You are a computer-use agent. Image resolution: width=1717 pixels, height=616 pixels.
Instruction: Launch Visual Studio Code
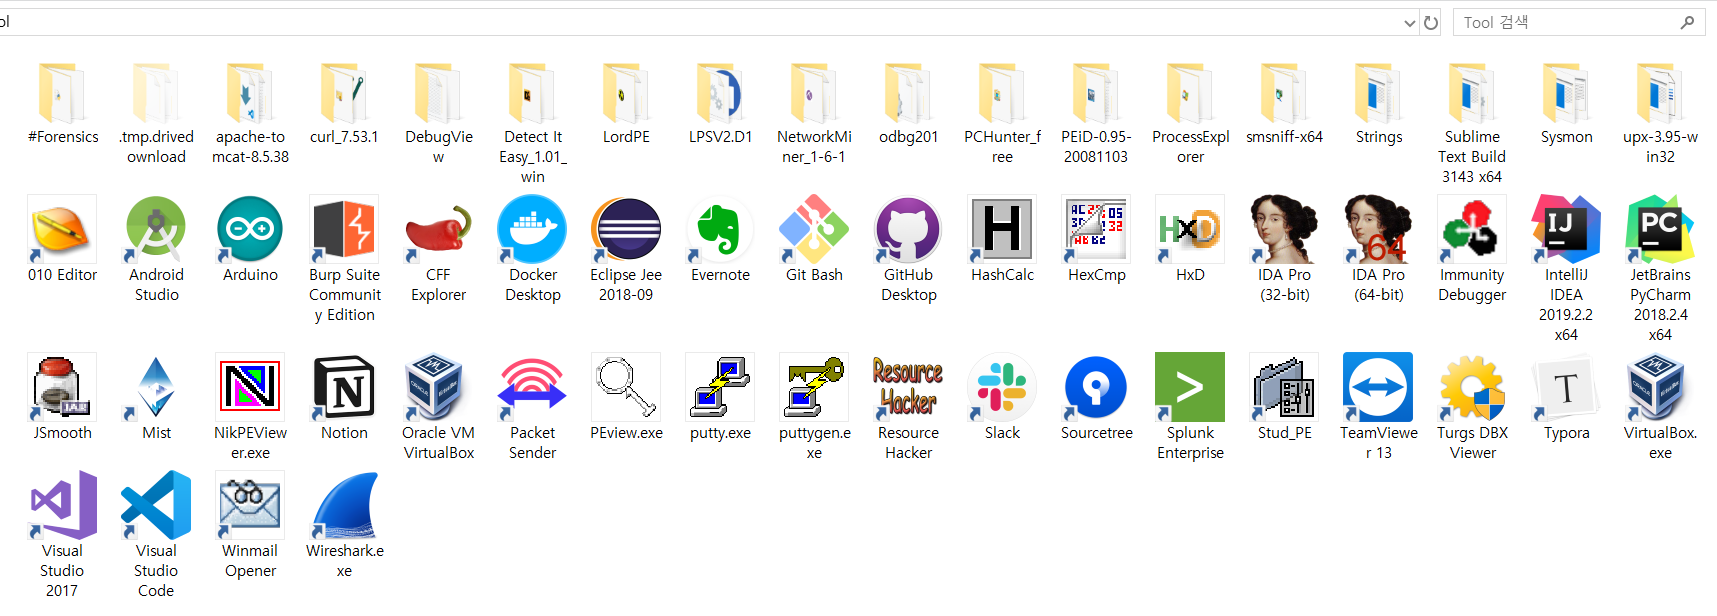(x=156, y=505)
